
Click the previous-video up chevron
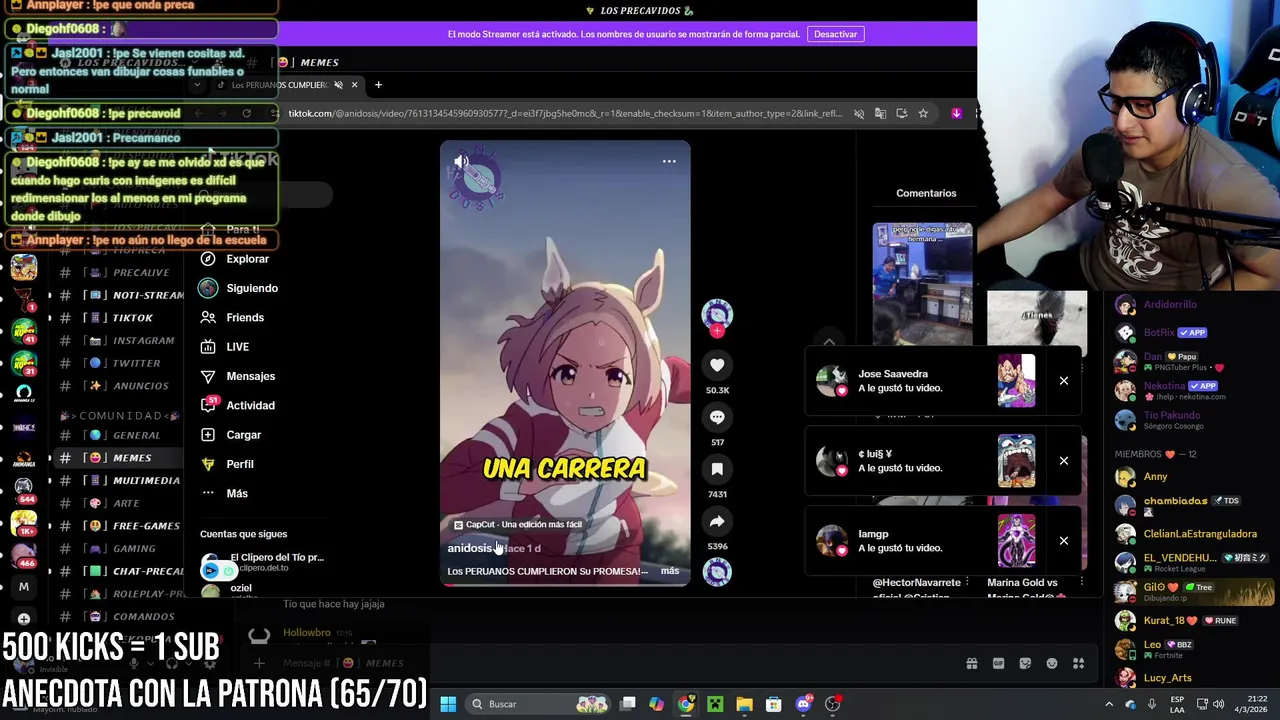[x=829, y=342]
